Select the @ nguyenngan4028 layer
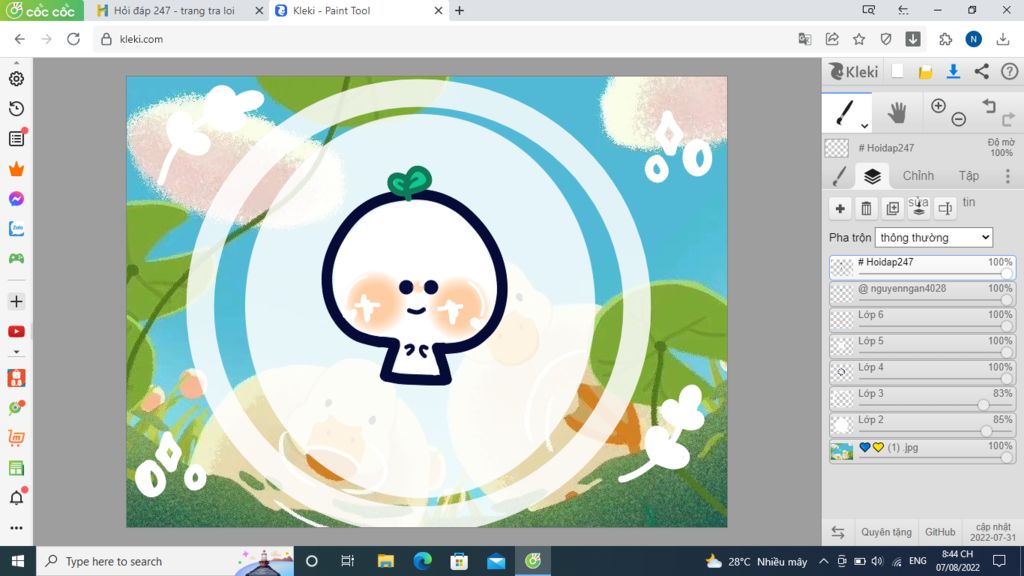 click(922, 293)
